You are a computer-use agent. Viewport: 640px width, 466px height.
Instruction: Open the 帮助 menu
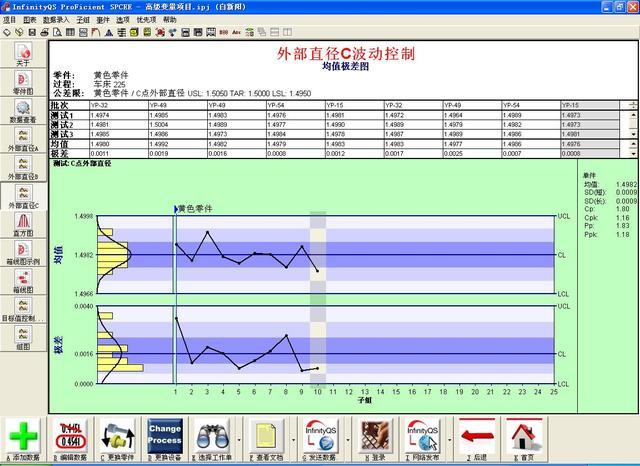(x=169, y=20)
